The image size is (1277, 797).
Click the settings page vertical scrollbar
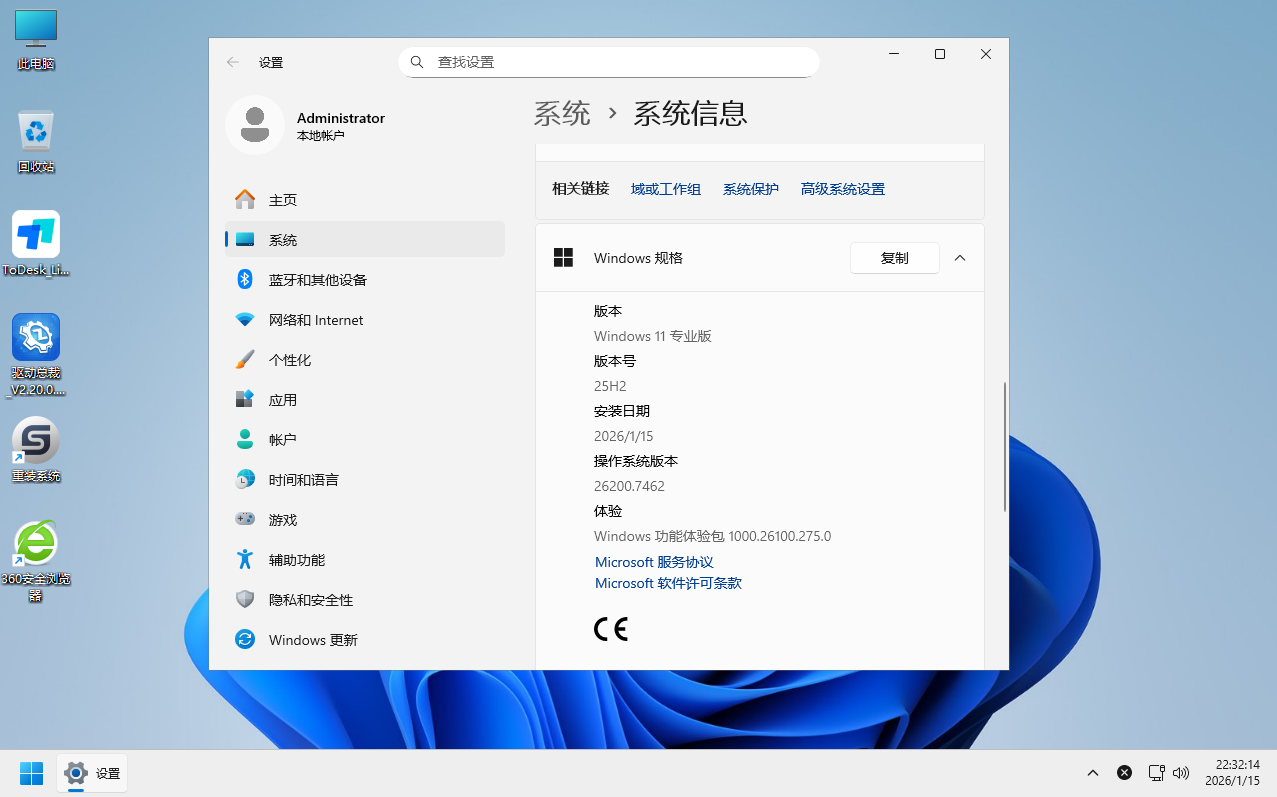tap(1004, 446)
